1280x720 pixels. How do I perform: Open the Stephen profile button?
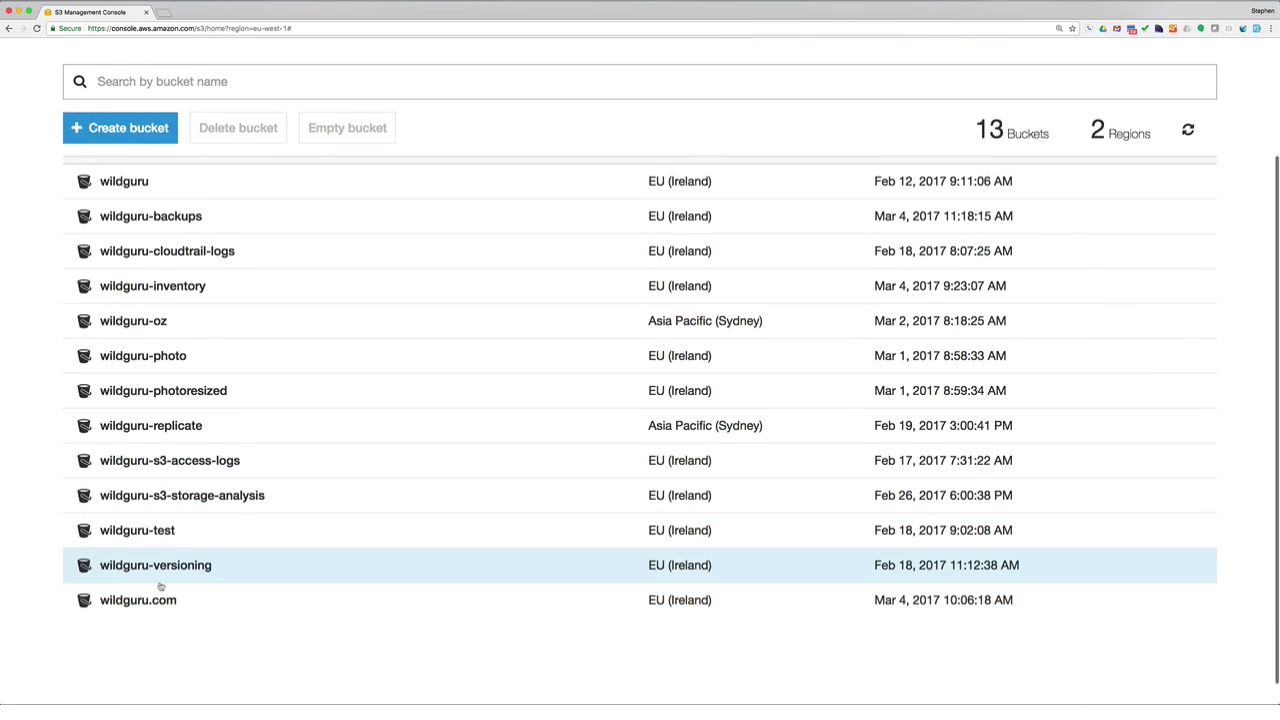click(x=1262, y=11)
